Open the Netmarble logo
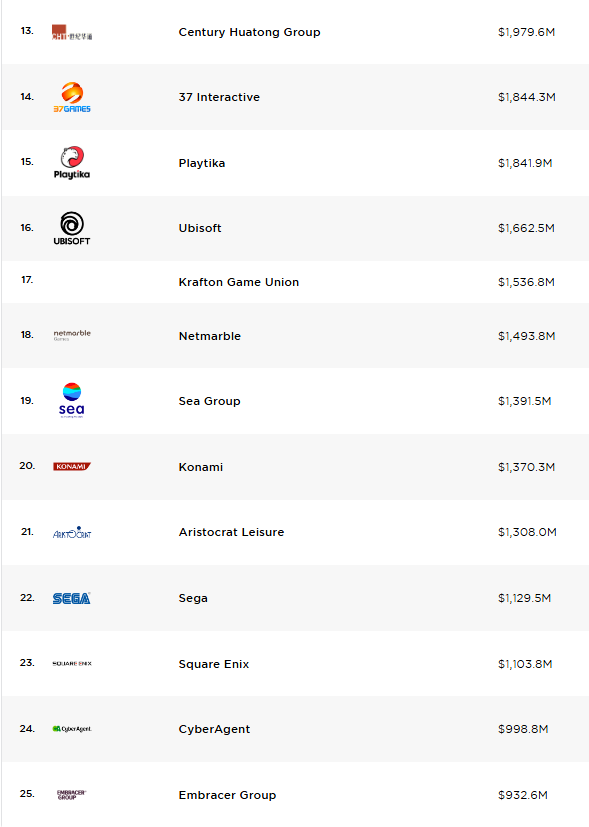Image resolution: width=589 pixels, height=827 pixels. pyautogui.click(x=72, y=335)
